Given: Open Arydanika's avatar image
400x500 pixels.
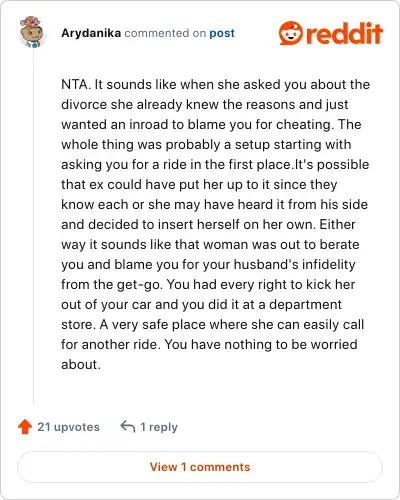Looking at the screenshot, I should coord(32,32).
